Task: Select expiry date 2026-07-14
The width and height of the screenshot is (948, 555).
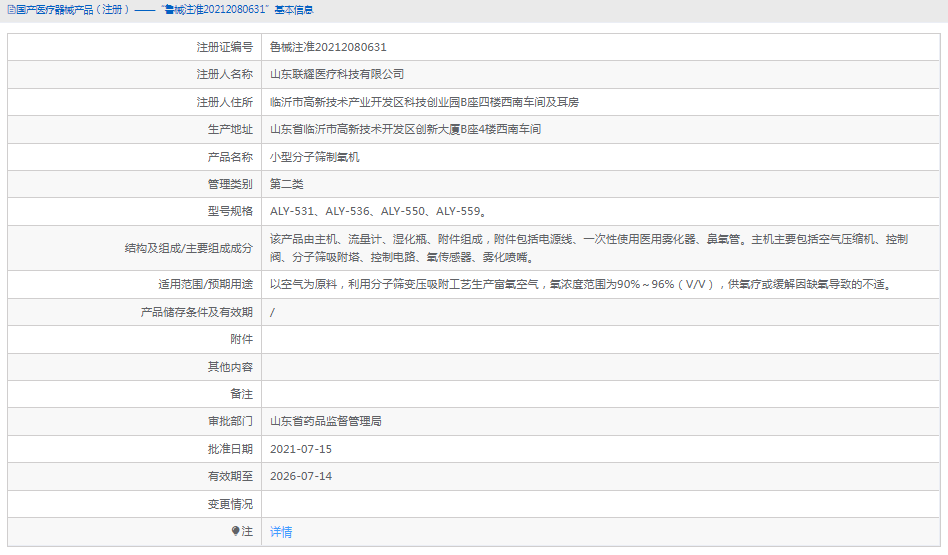Action: 300,476
